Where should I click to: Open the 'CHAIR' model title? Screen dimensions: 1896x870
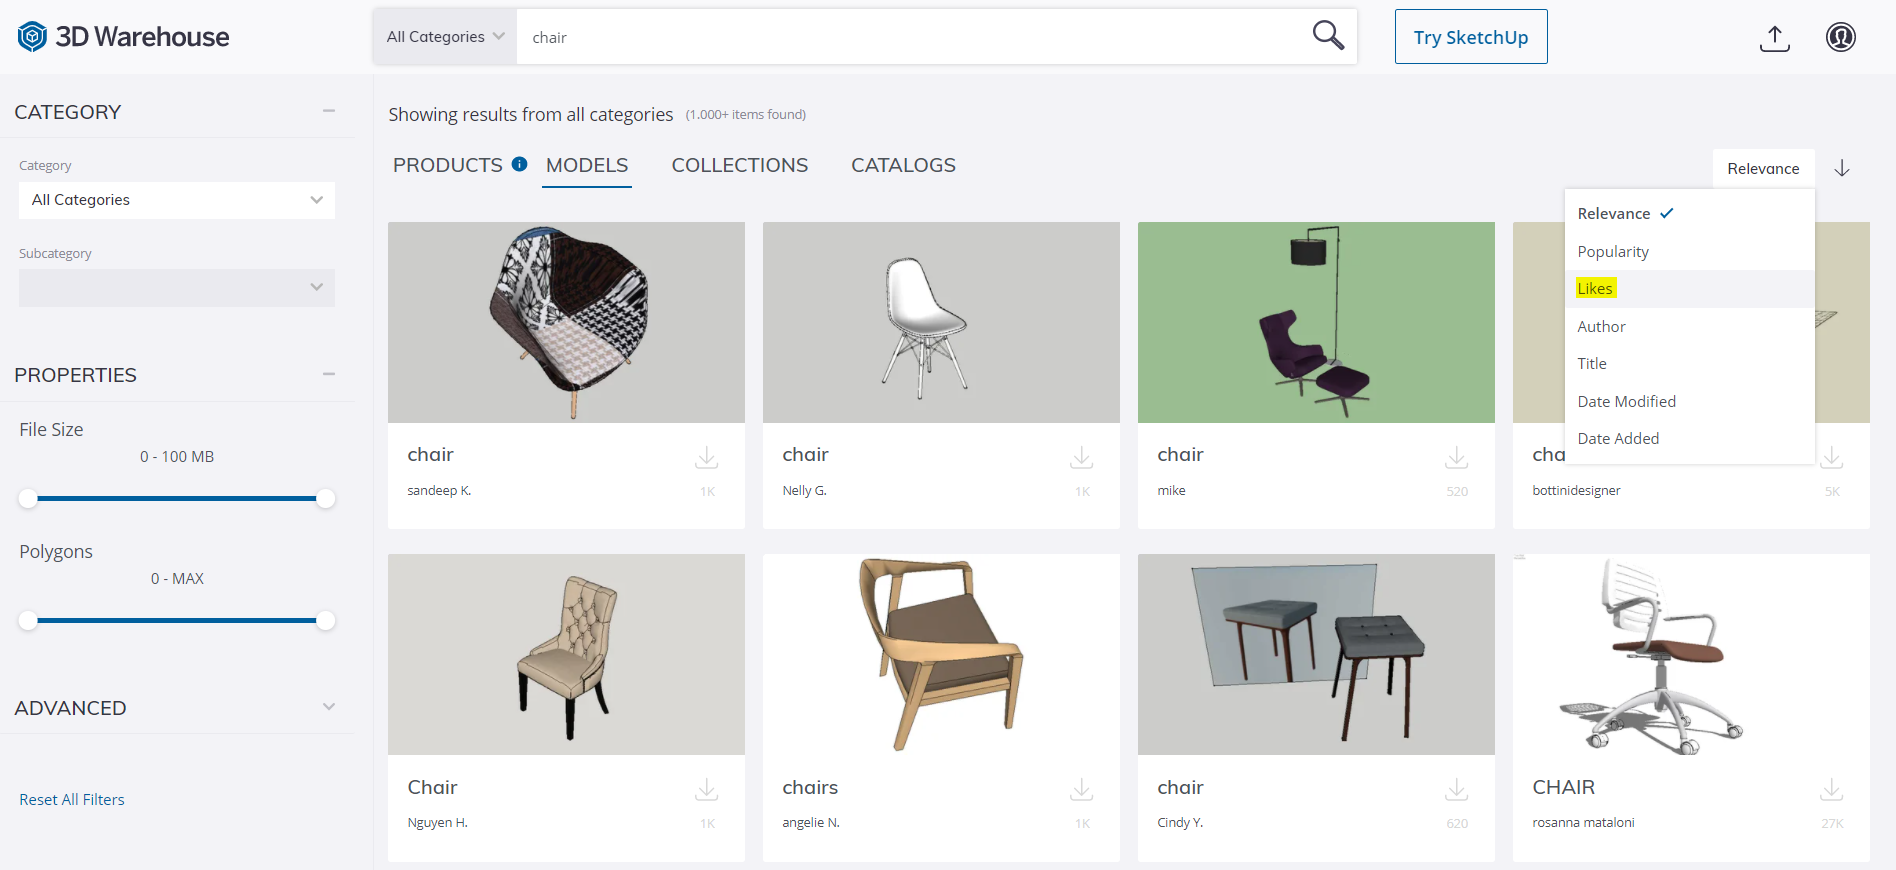(x=1564, y=787)
